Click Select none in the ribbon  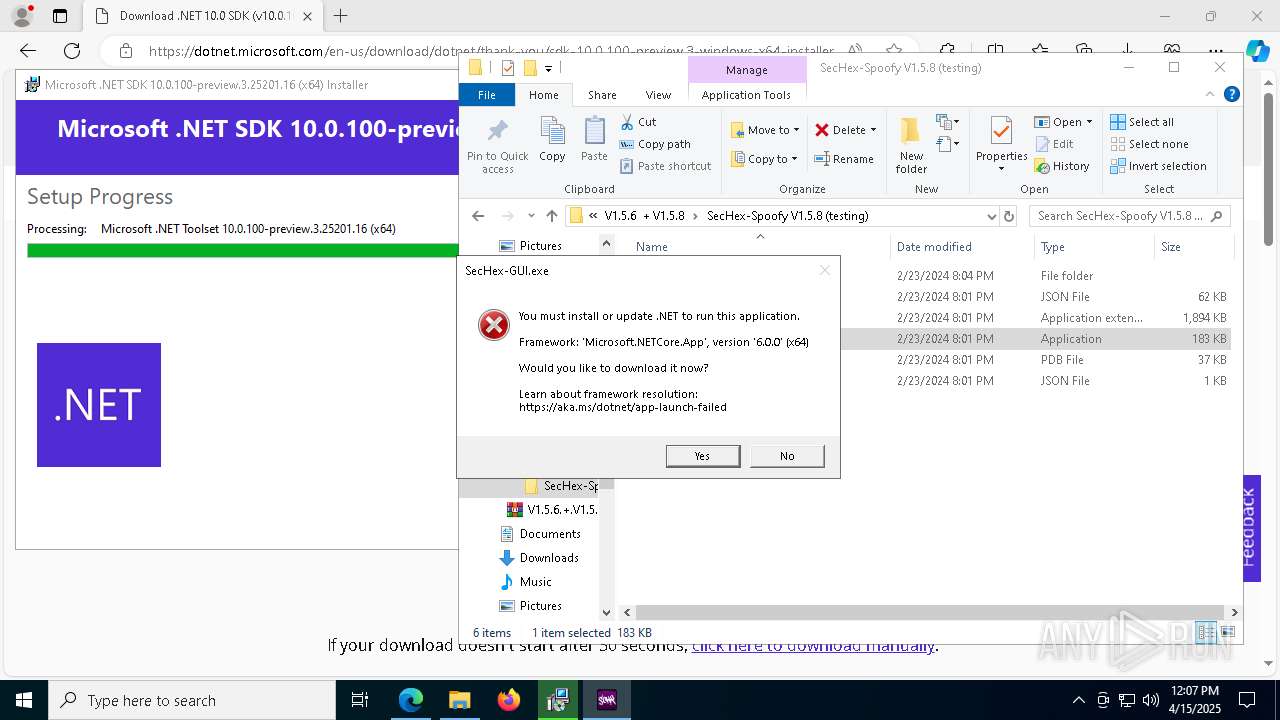point(1149,144)
